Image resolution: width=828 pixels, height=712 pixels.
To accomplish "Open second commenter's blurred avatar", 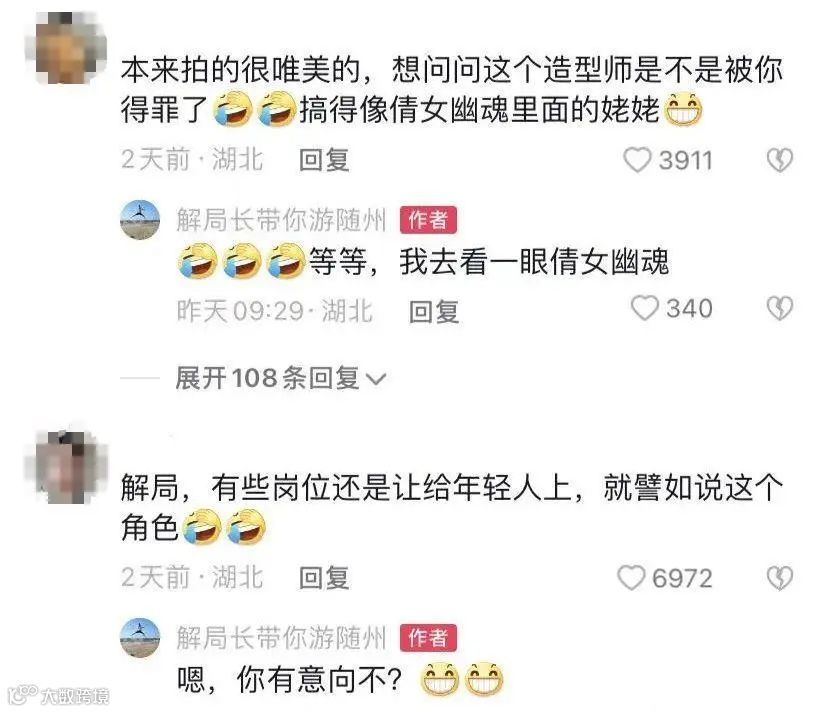I will [66, 466].
